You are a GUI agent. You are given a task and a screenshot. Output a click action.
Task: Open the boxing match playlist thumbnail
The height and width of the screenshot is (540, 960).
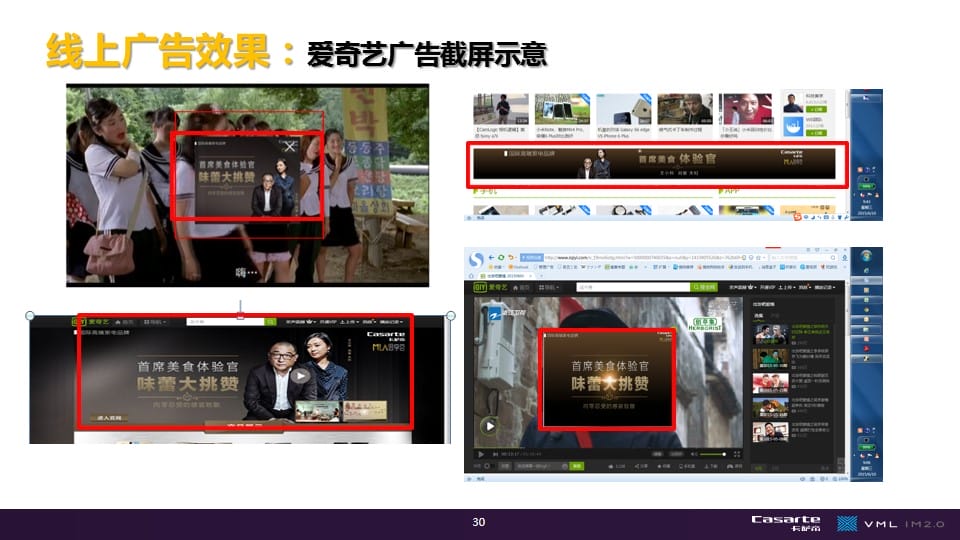770,335
